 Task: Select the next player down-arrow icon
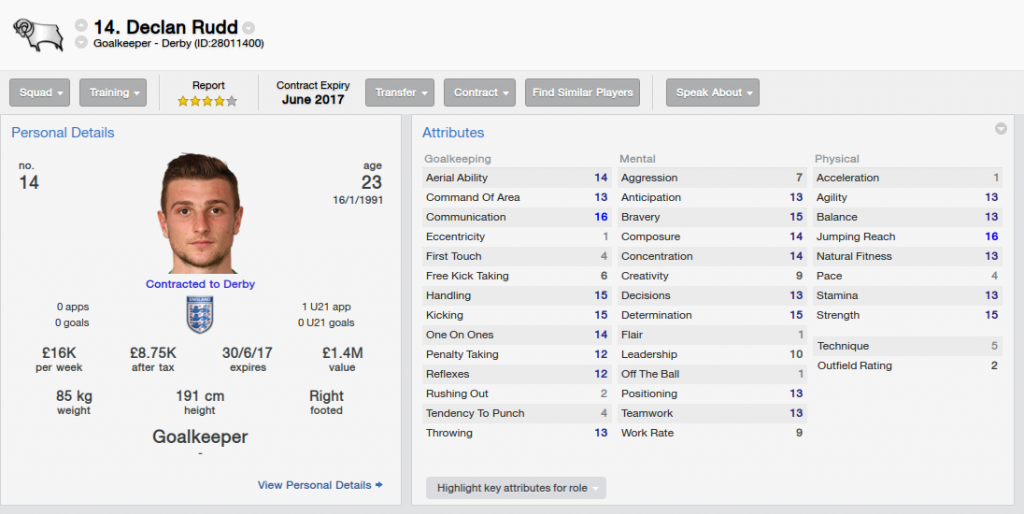point(81,42)
